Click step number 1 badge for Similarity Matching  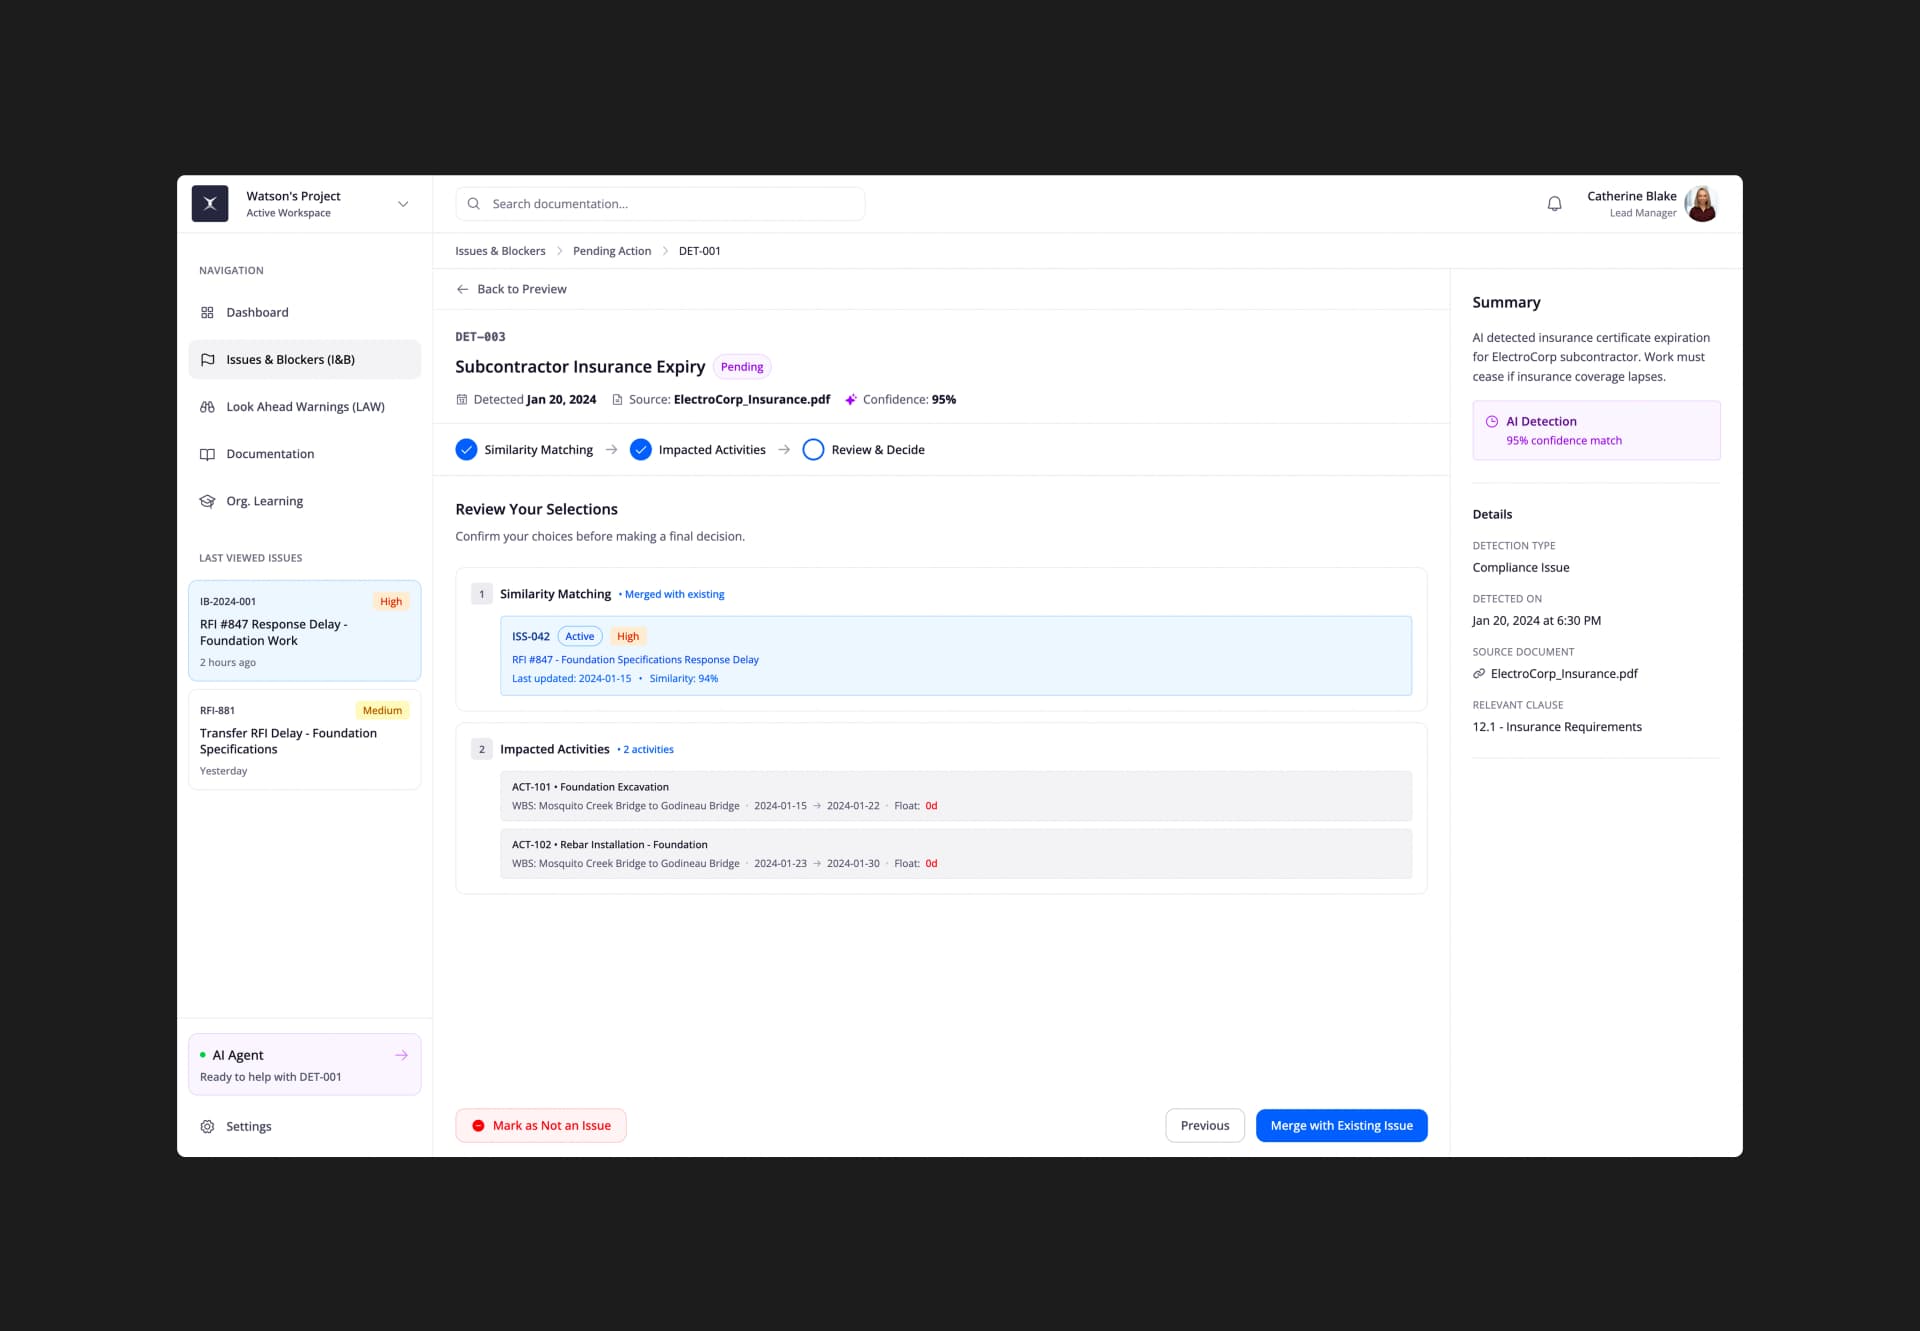[x=482, y=595]
